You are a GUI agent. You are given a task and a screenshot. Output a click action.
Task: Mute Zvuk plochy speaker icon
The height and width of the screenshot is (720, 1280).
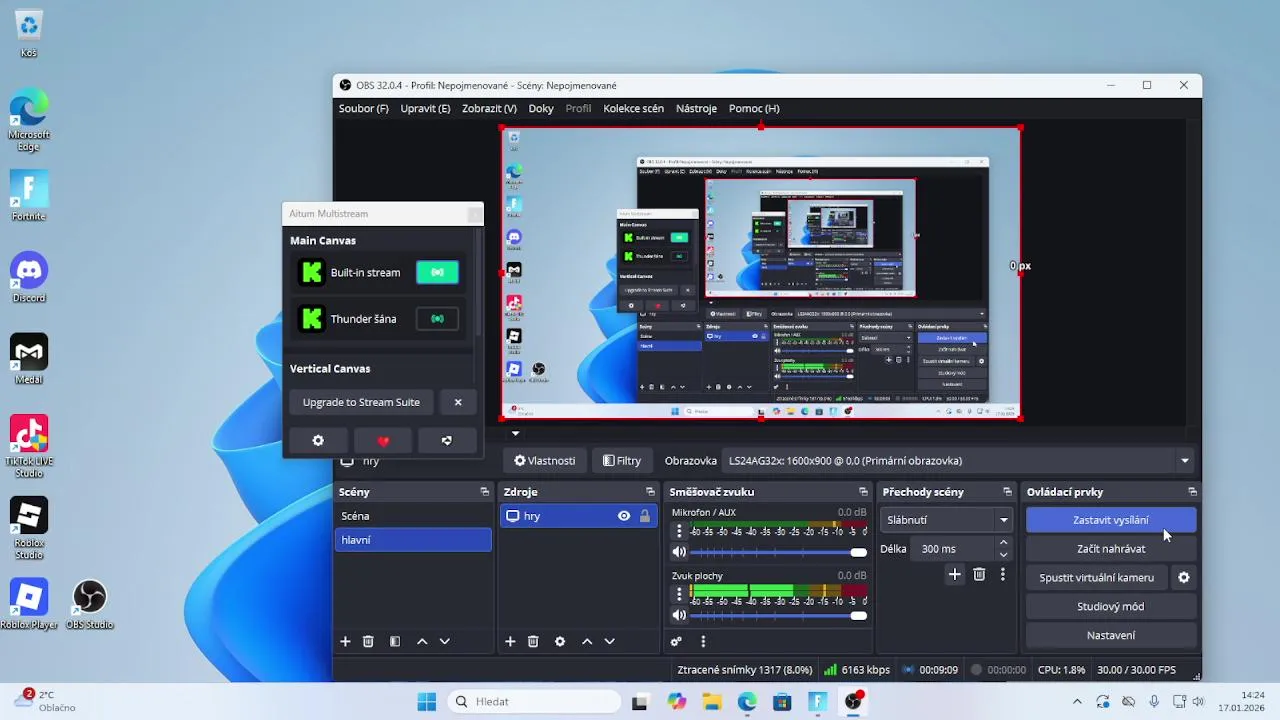(x=679, y=615)
